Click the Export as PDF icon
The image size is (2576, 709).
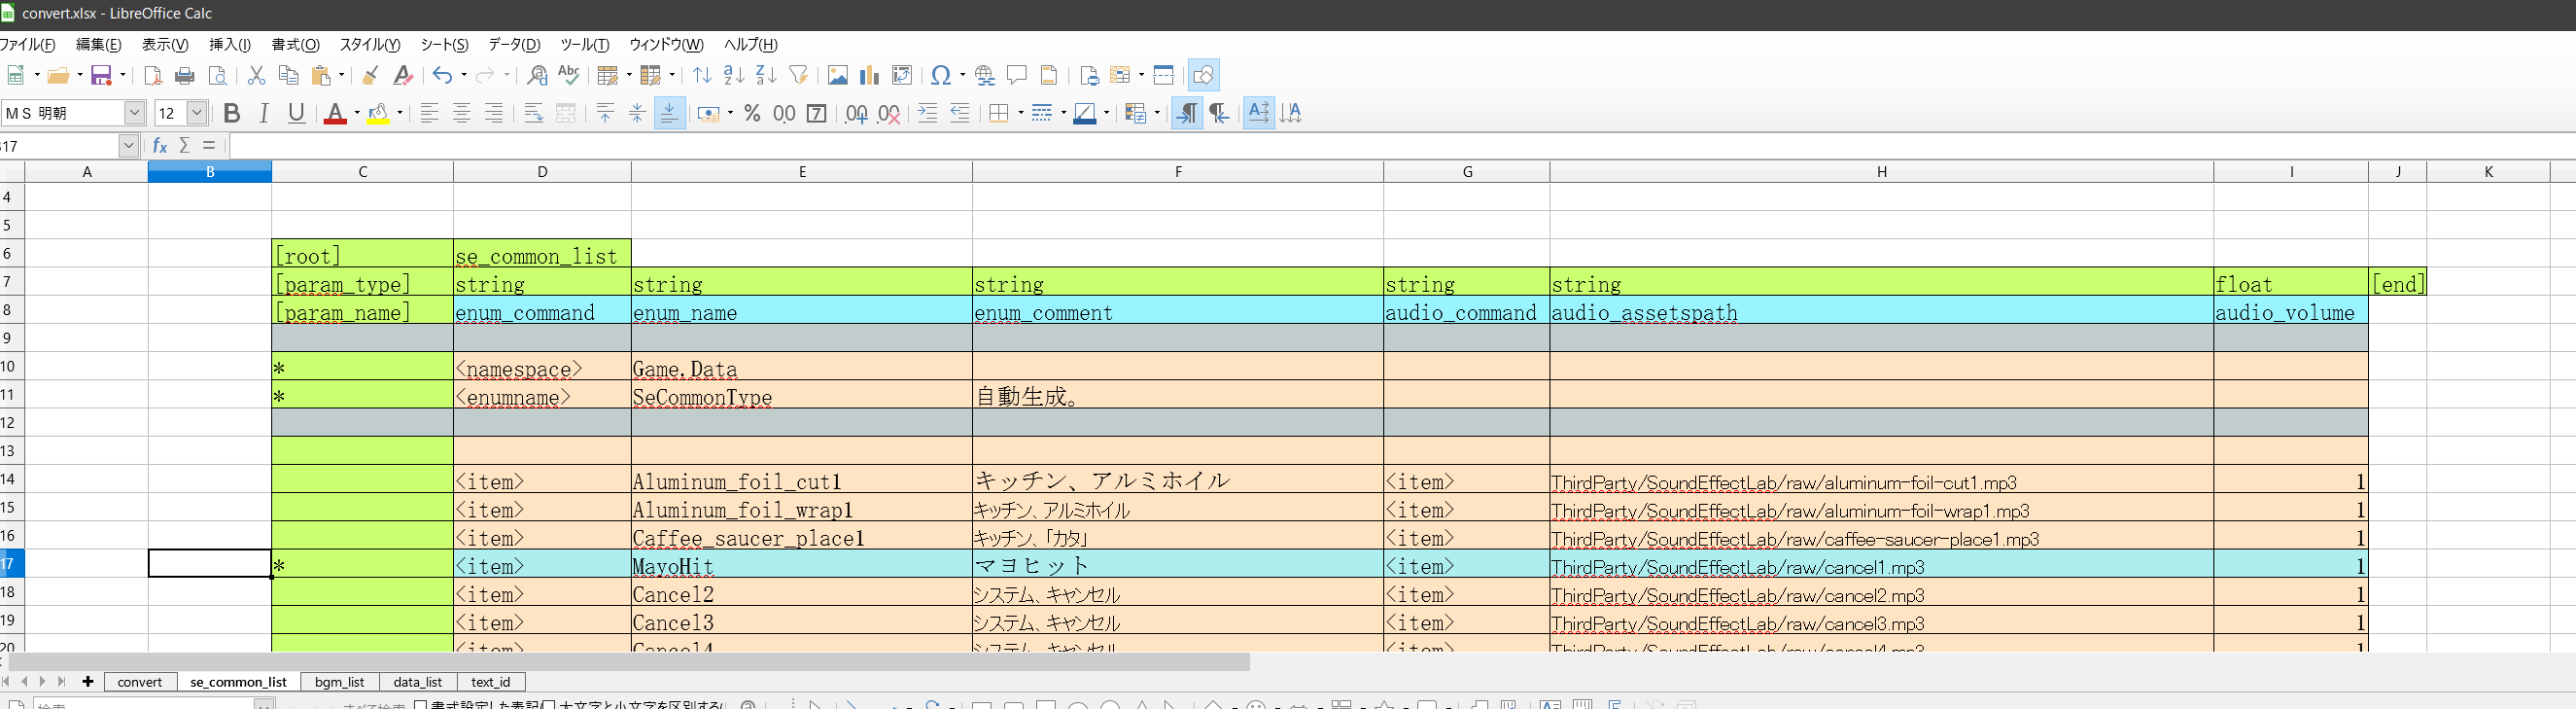pyautogui.click(x=153, y=75)
